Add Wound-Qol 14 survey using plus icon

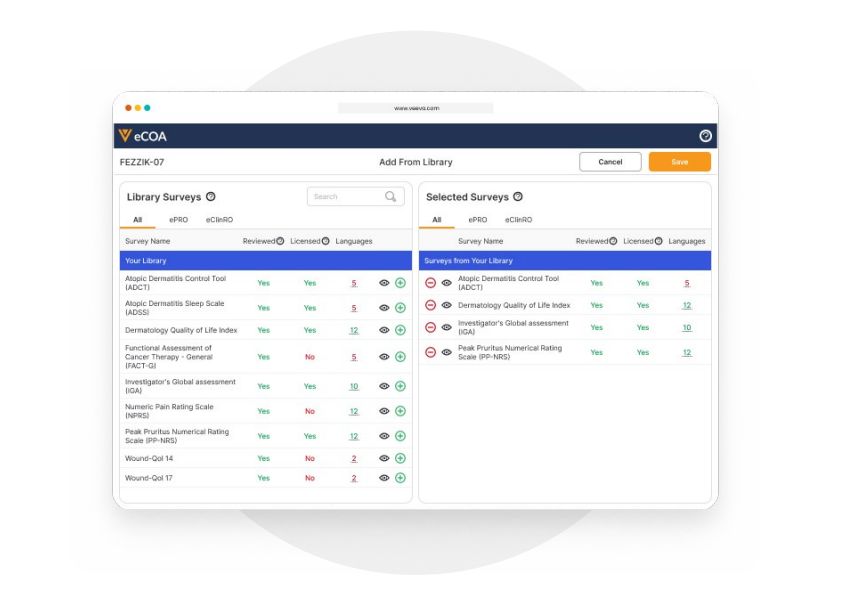click(400, 458)
